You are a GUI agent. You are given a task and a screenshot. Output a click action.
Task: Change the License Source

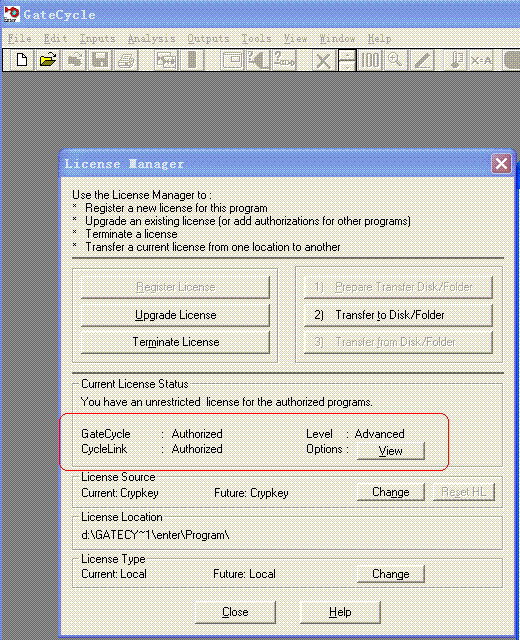[391, 492]
